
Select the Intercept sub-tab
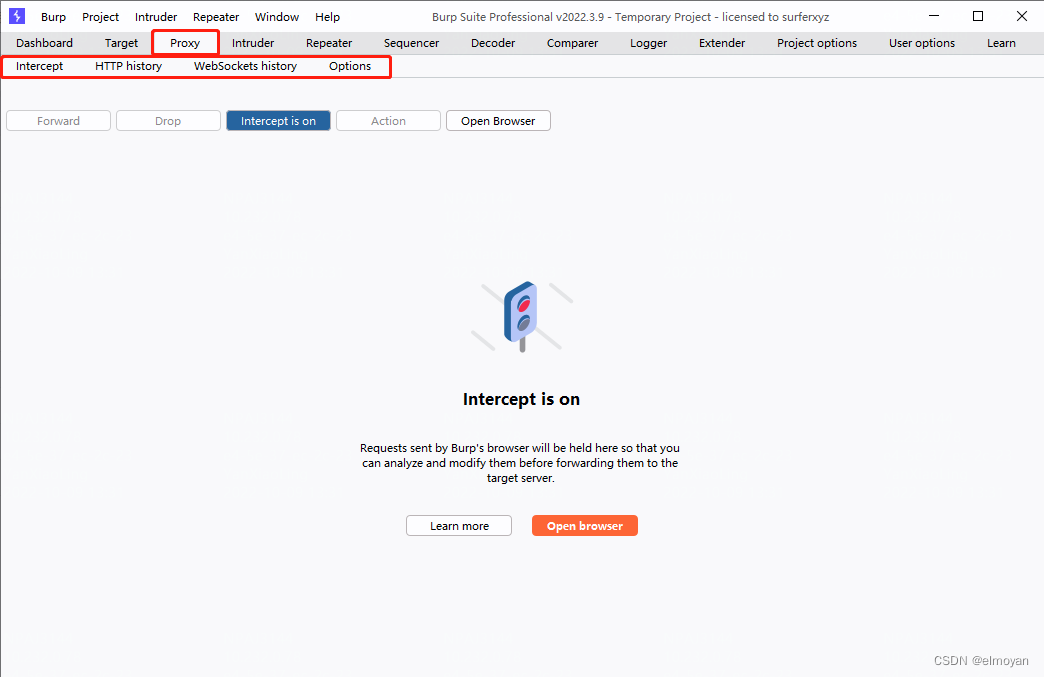39,66
